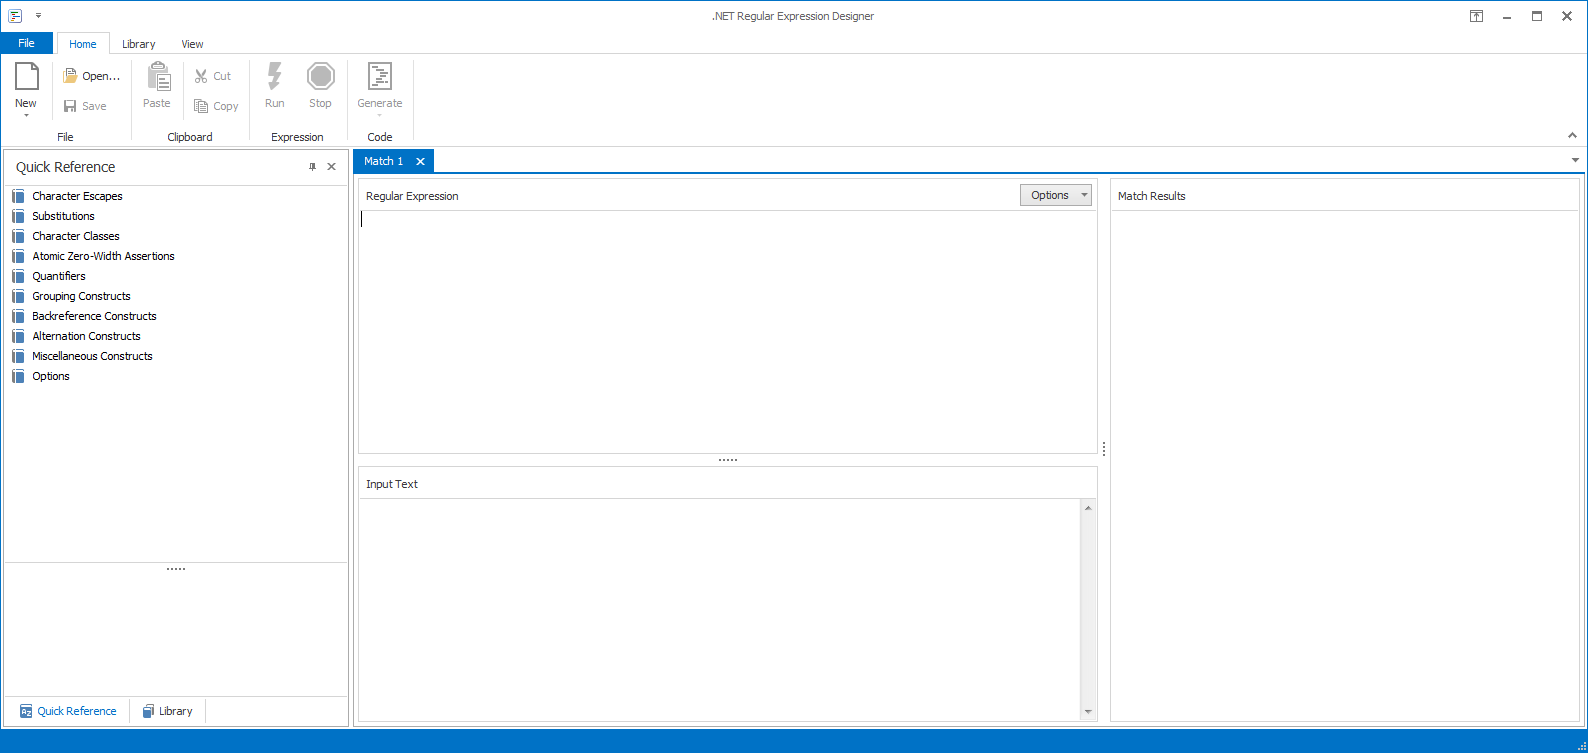Click the Generate code icon
The image size is (1588, 753).
coord(380,77)
